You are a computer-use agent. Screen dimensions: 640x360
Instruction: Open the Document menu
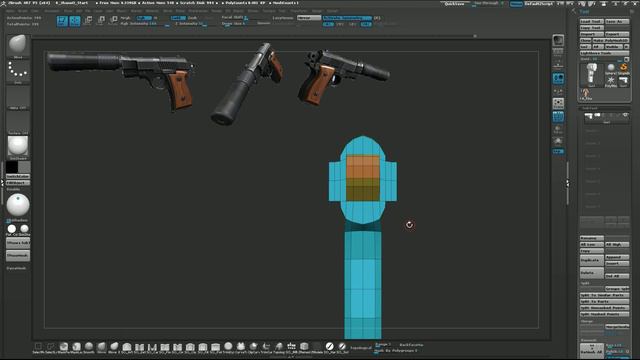coord(52,11)
